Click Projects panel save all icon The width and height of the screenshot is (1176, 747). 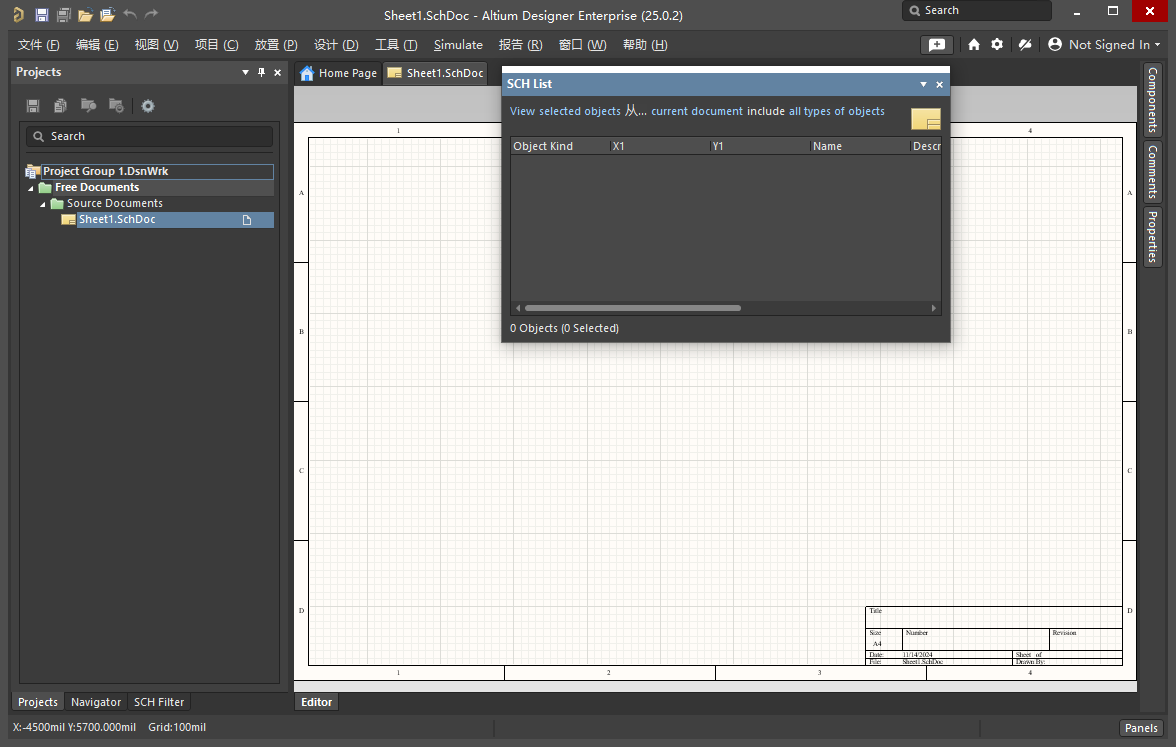pyautogui.click(x=61, y=106)
